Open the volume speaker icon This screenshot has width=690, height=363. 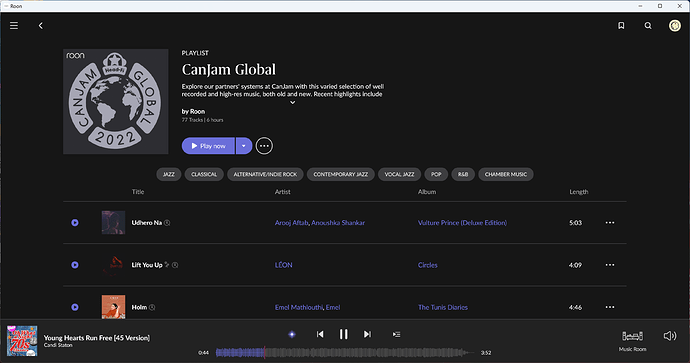[x=670, y=336]
